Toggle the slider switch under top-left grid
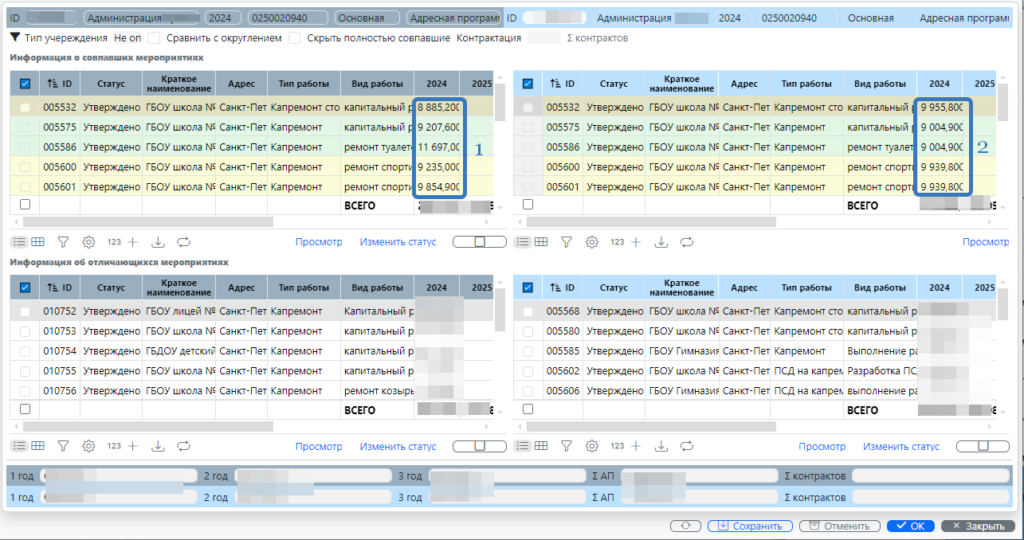This screenshot has height=540, width=1024. (x=479, y=242)
